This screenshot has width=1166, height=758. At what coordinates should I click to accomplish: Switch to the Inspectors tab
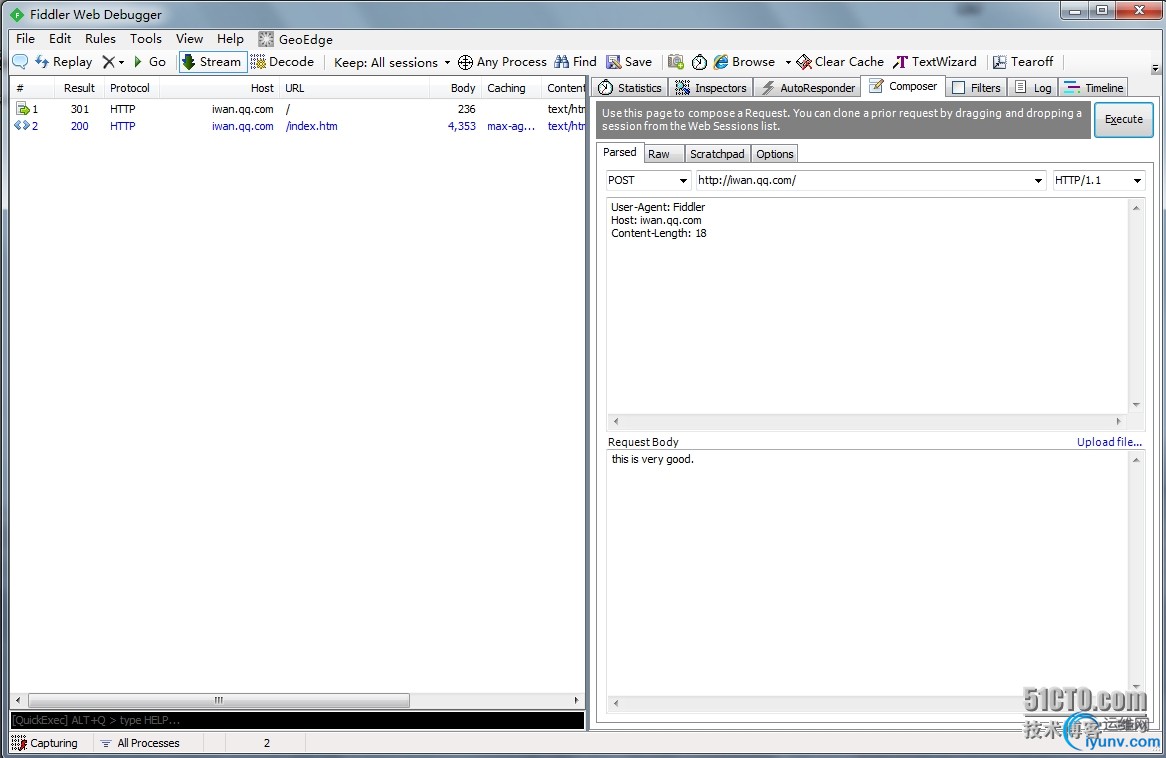(x=711, y=88)
